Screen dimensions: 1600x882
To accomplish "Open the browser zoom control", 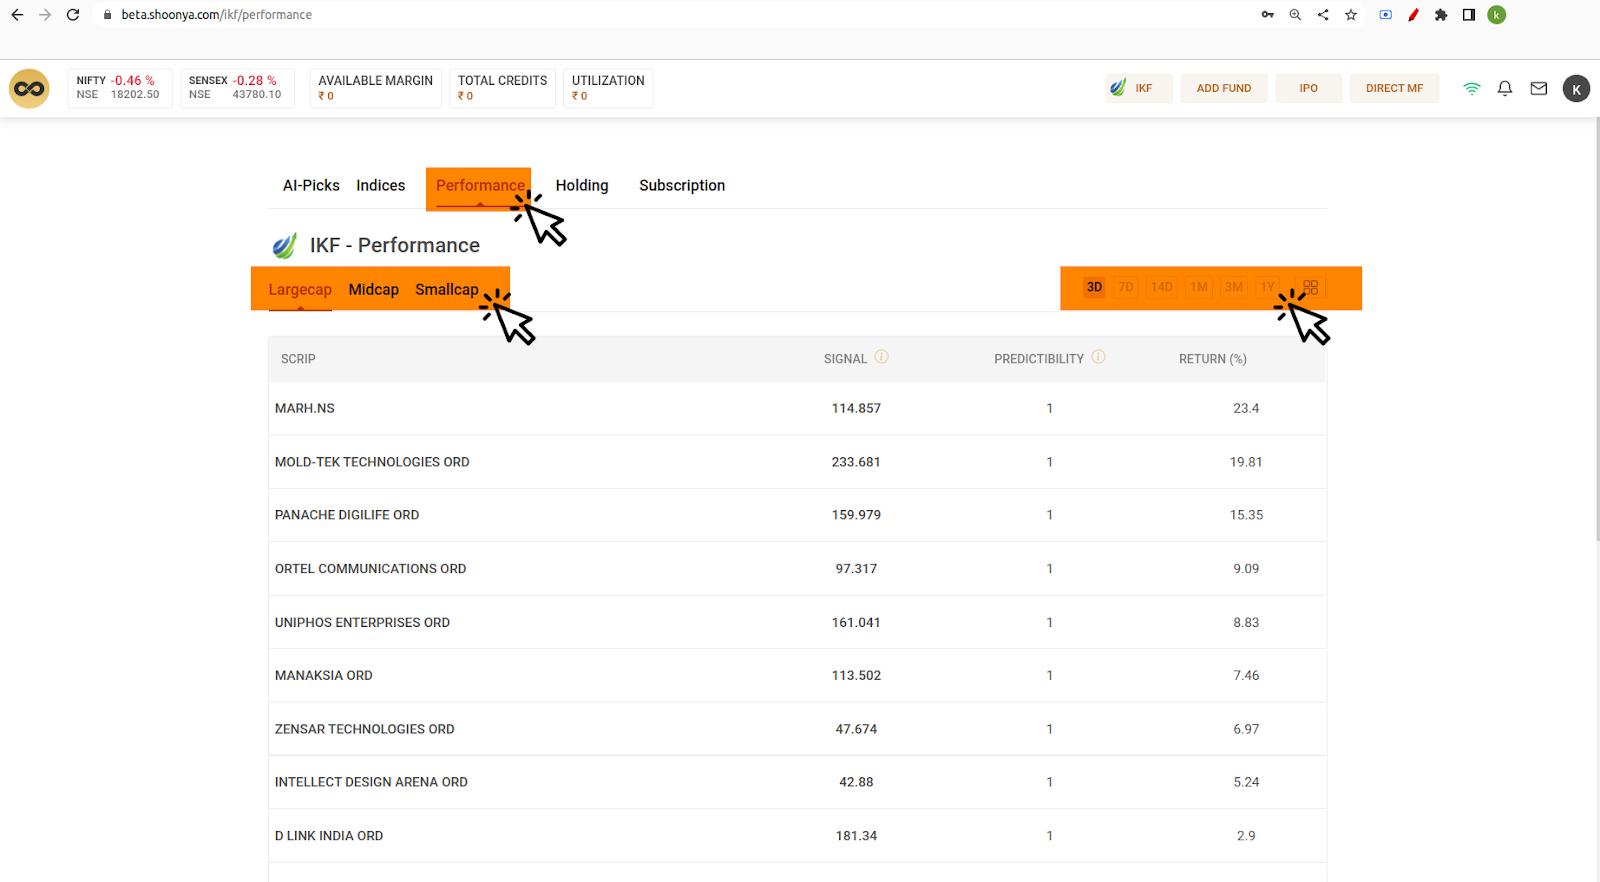I will pyautogui.click(x=1295, y=15).
